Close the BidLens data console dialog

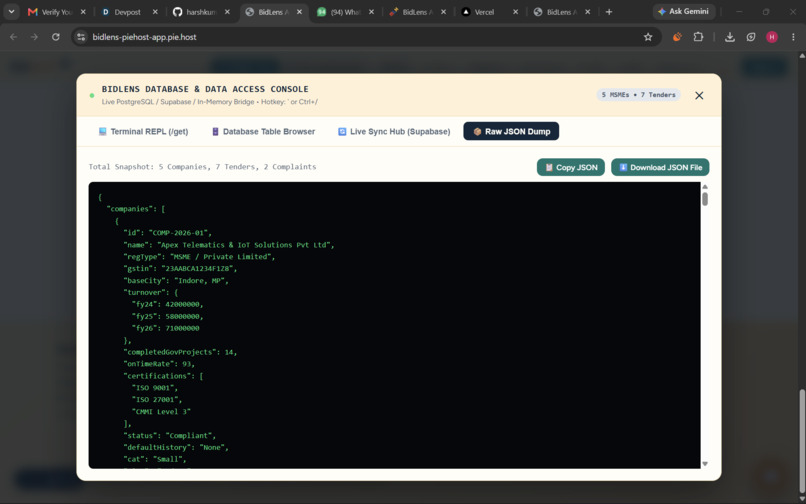(x=699, y=96)
